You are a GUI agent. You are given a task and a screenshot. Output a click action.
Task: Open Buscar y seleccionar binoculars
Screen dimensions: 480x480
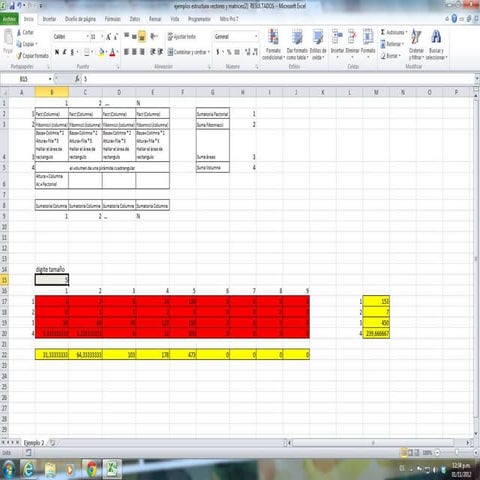[436, 44]
